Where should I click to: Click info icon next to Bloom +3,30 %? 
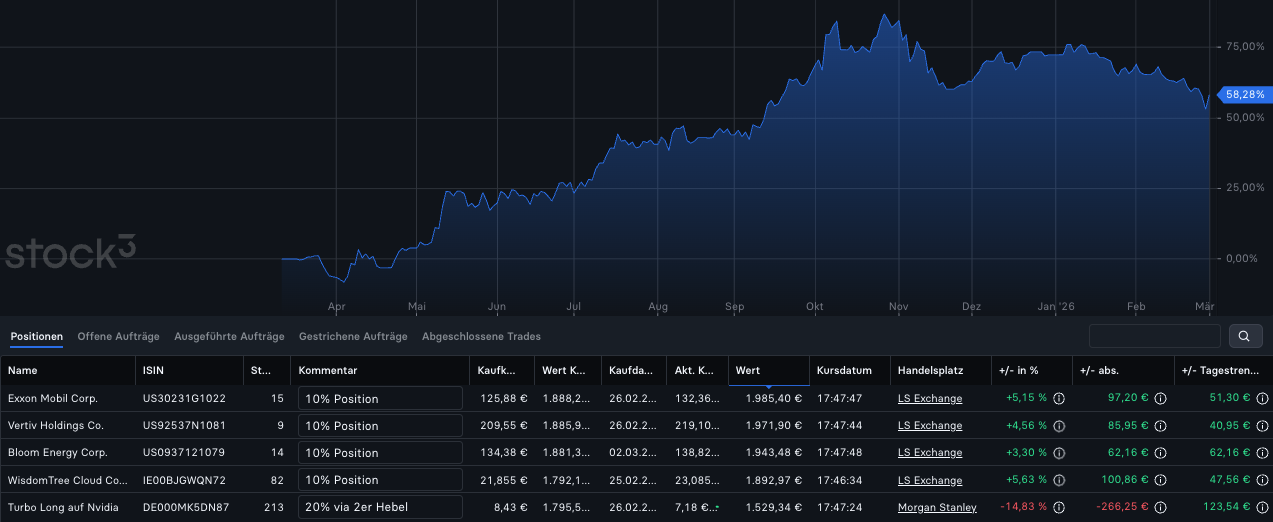tap(1059, 453)
